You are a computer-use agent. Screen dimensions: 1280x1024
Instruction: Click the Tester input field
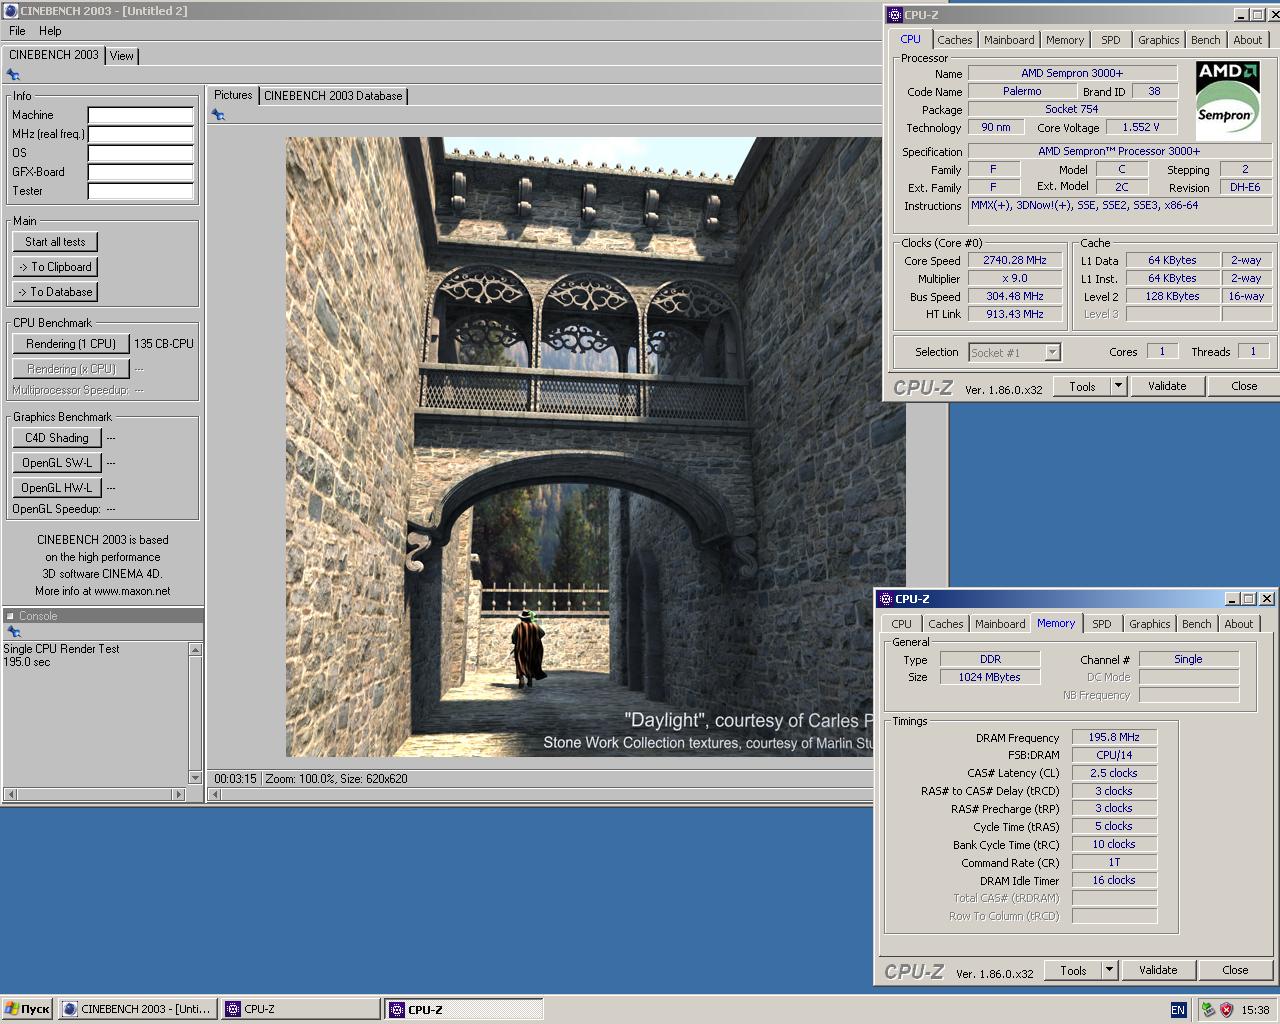click(x=140, y=191)
